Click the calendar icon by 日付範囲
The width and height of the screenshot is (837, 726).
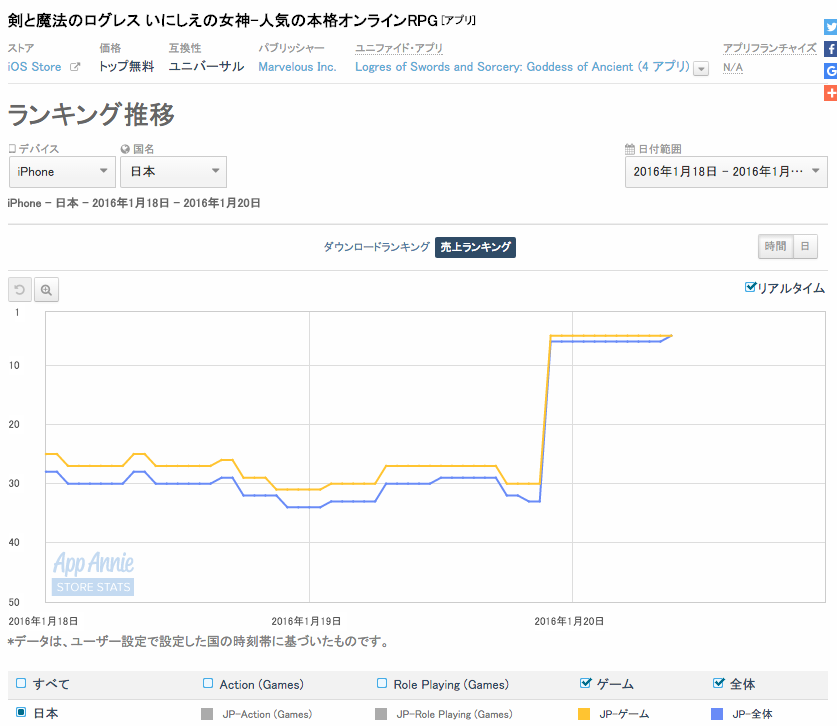click(x=630, y=149)
